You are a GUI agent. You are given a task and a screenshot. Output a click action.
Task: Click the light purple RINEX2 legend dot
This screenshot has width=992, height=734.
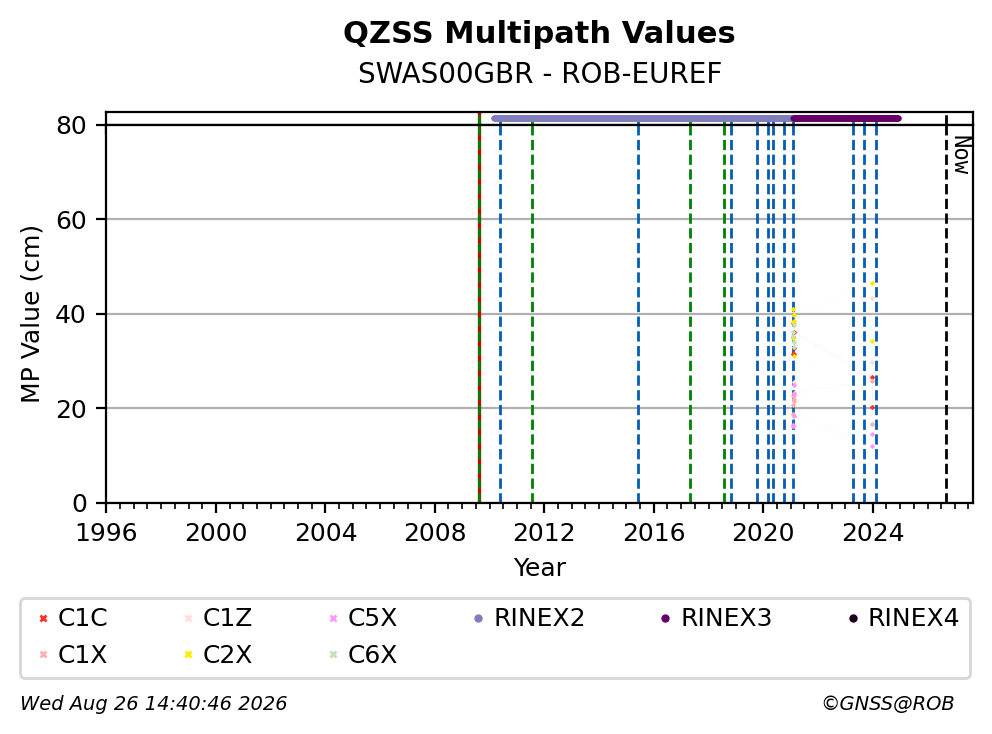478,618
